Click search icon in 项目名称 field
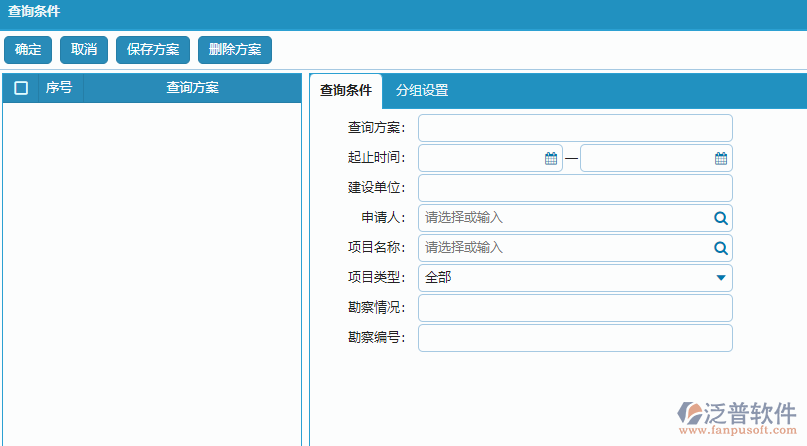This screenshot has width=807, height=446. pos(720,248)
